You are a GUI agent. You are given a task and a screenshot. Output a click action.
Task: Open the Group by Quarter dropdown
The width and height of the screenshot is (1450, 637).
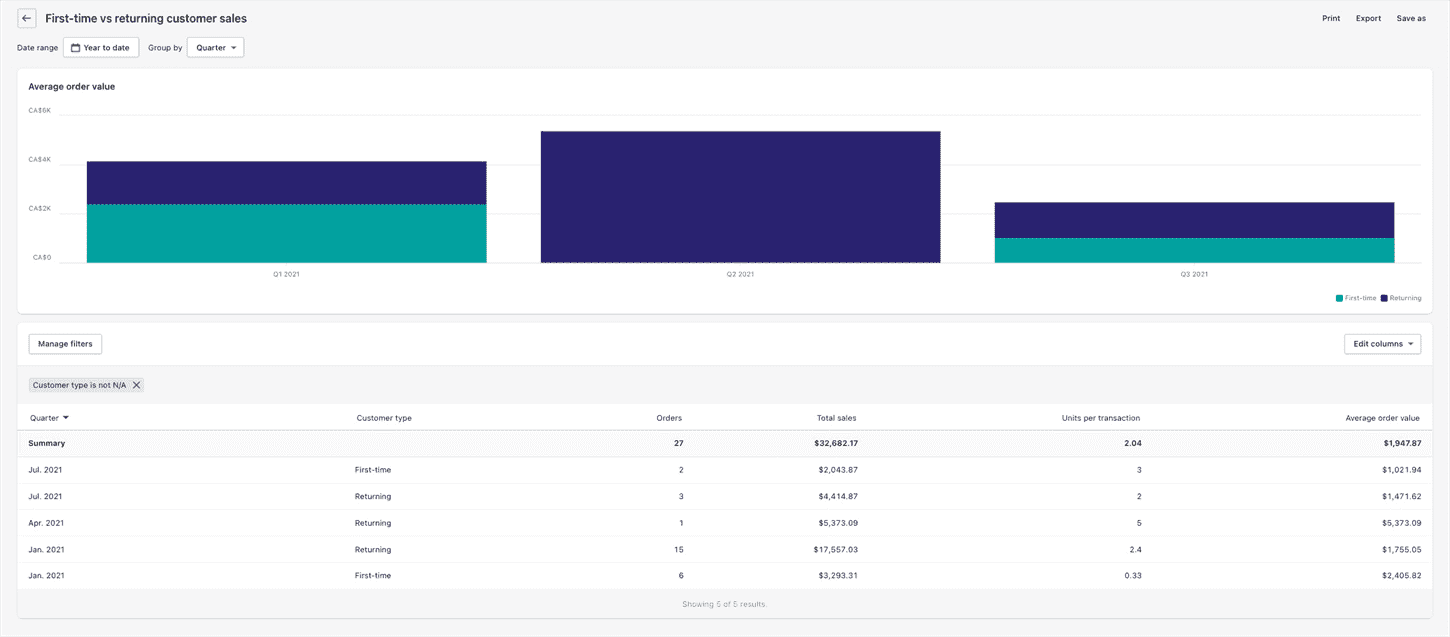pyautogui.click(x=215, y=48)
